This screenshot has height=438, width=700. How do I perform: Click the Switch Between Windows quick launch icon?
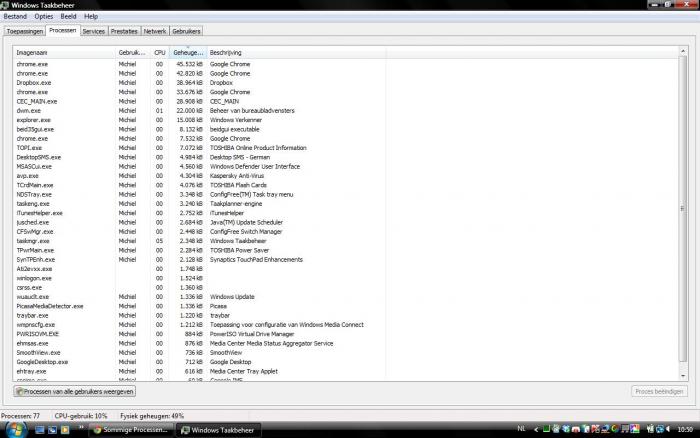(x=53, y=430)
